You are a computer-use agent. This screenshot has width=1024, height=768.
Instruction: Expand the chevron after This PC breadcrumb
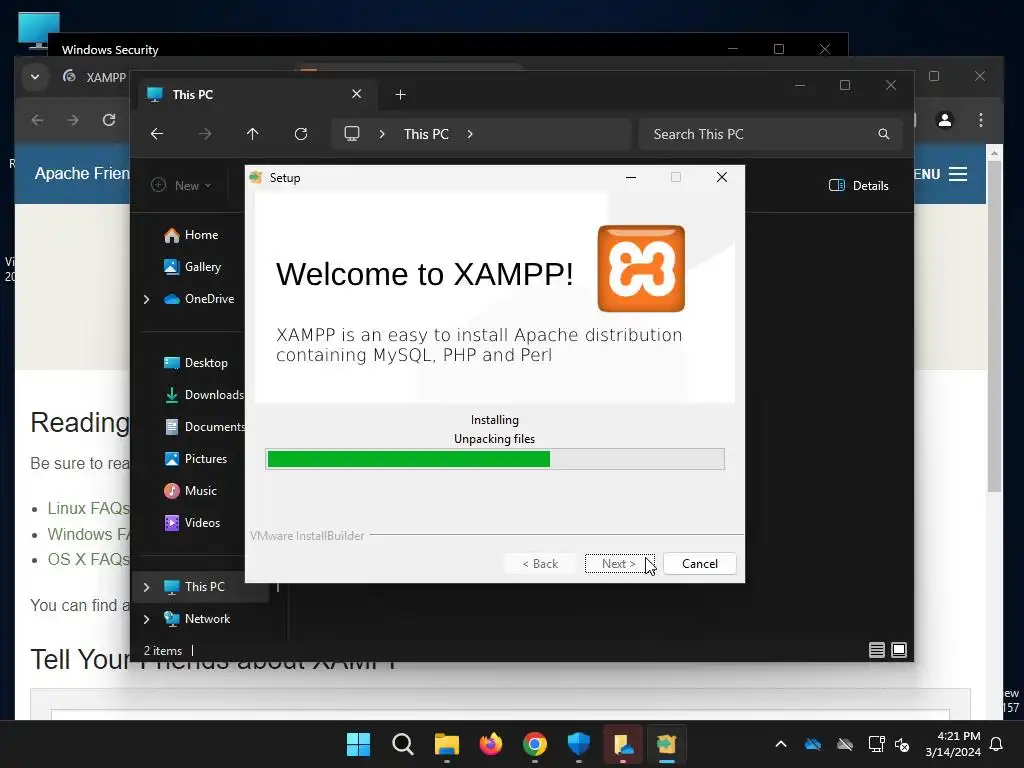coord(470,134)
